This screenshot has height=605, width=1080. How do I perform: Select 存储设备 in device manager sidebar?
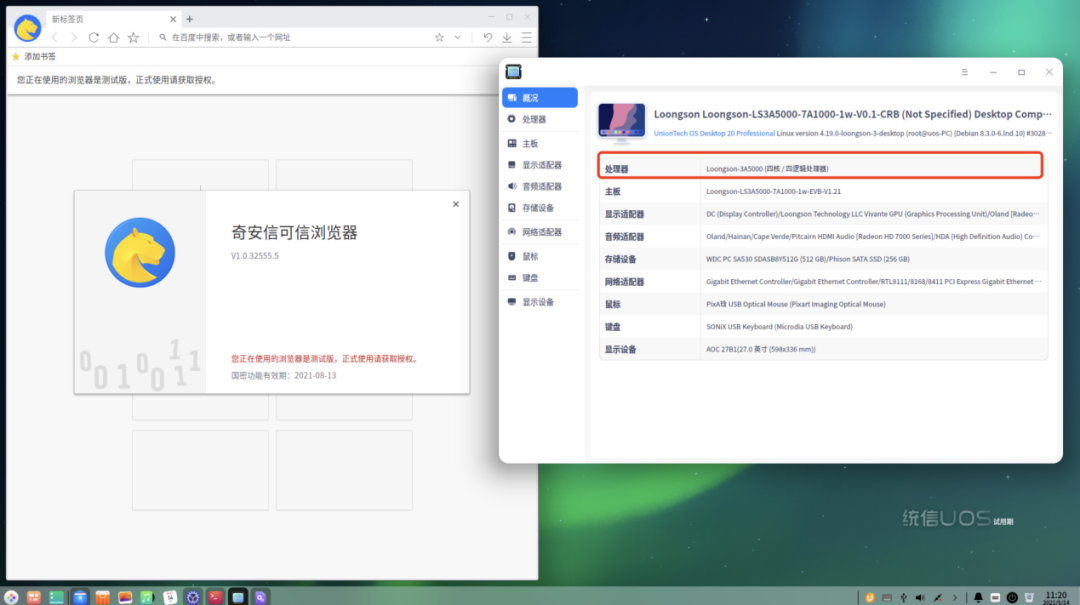540,207
